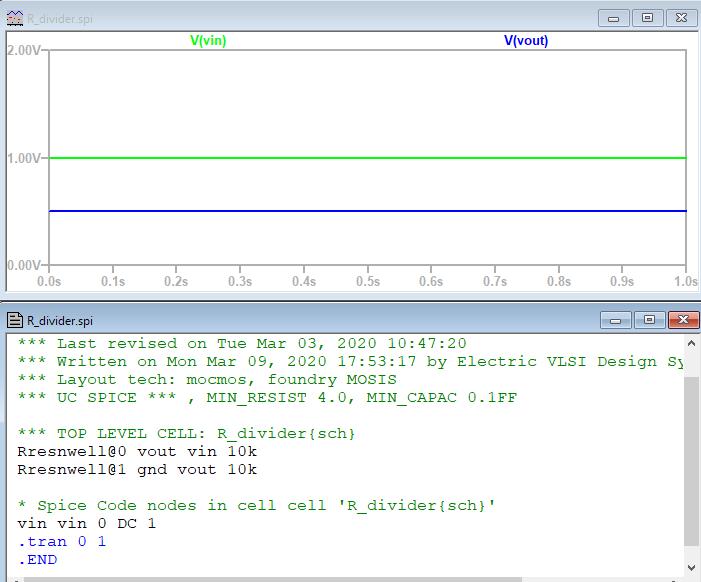Viewport: 701px width, 582px height.
Task: Maximize the netlist editor window
Action: [x=647, y=320]
